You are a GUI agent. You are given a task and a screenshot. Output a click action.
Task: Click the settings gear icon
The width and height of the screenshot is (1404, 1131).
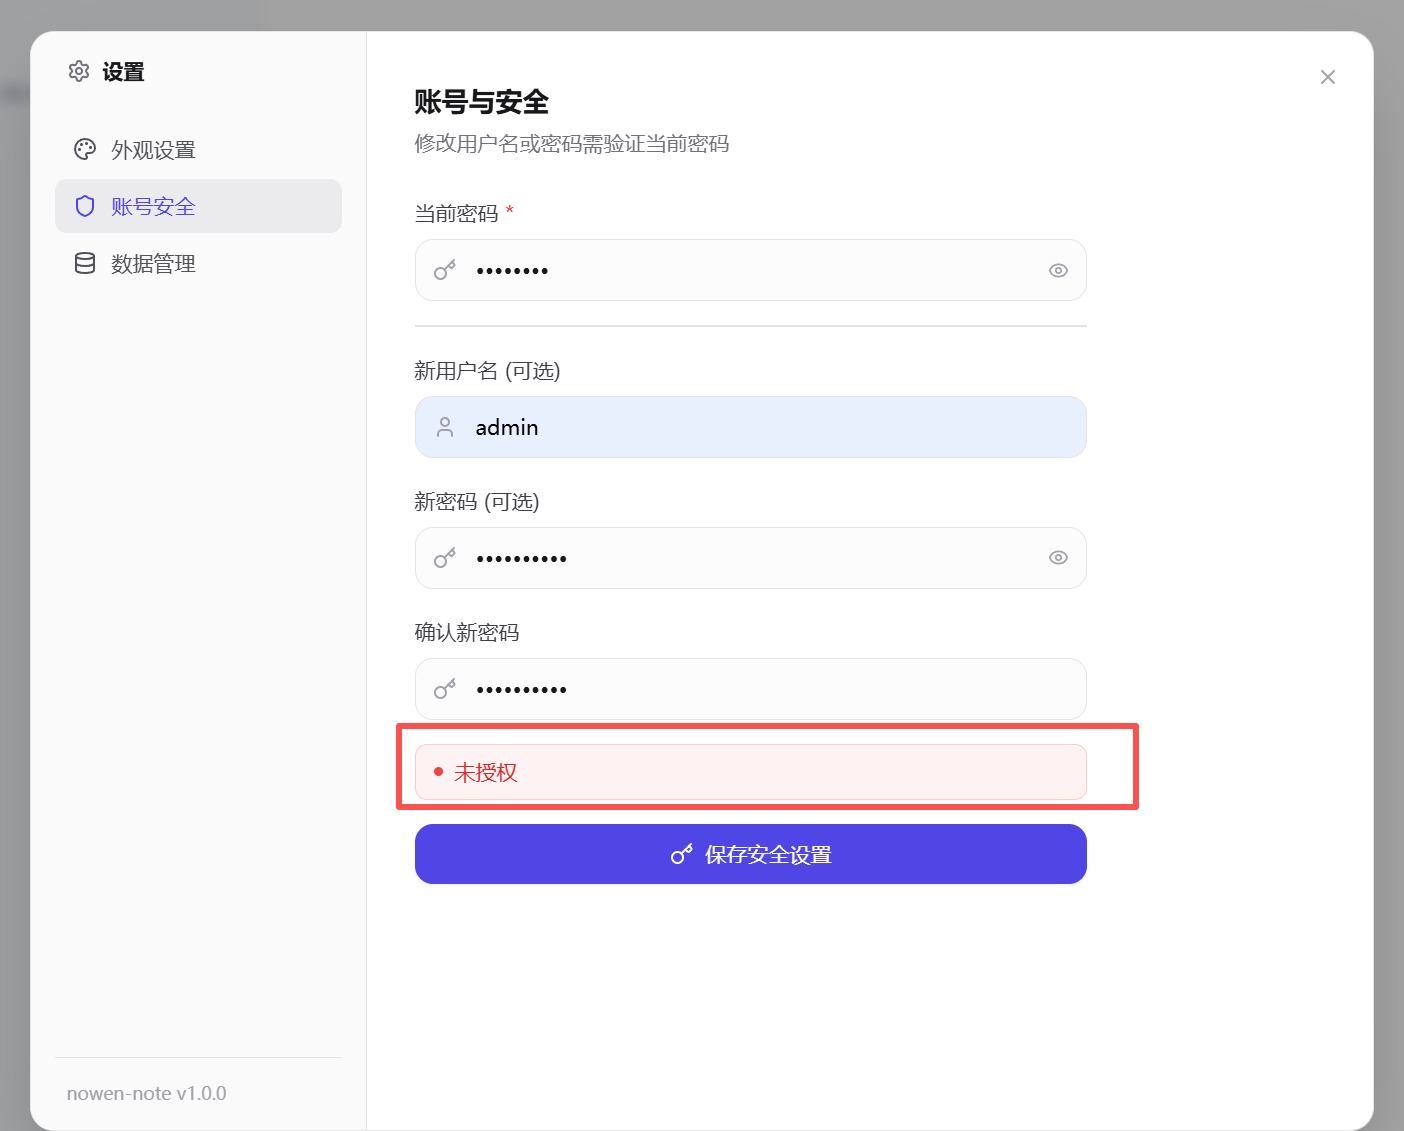[x=79, y=71]
